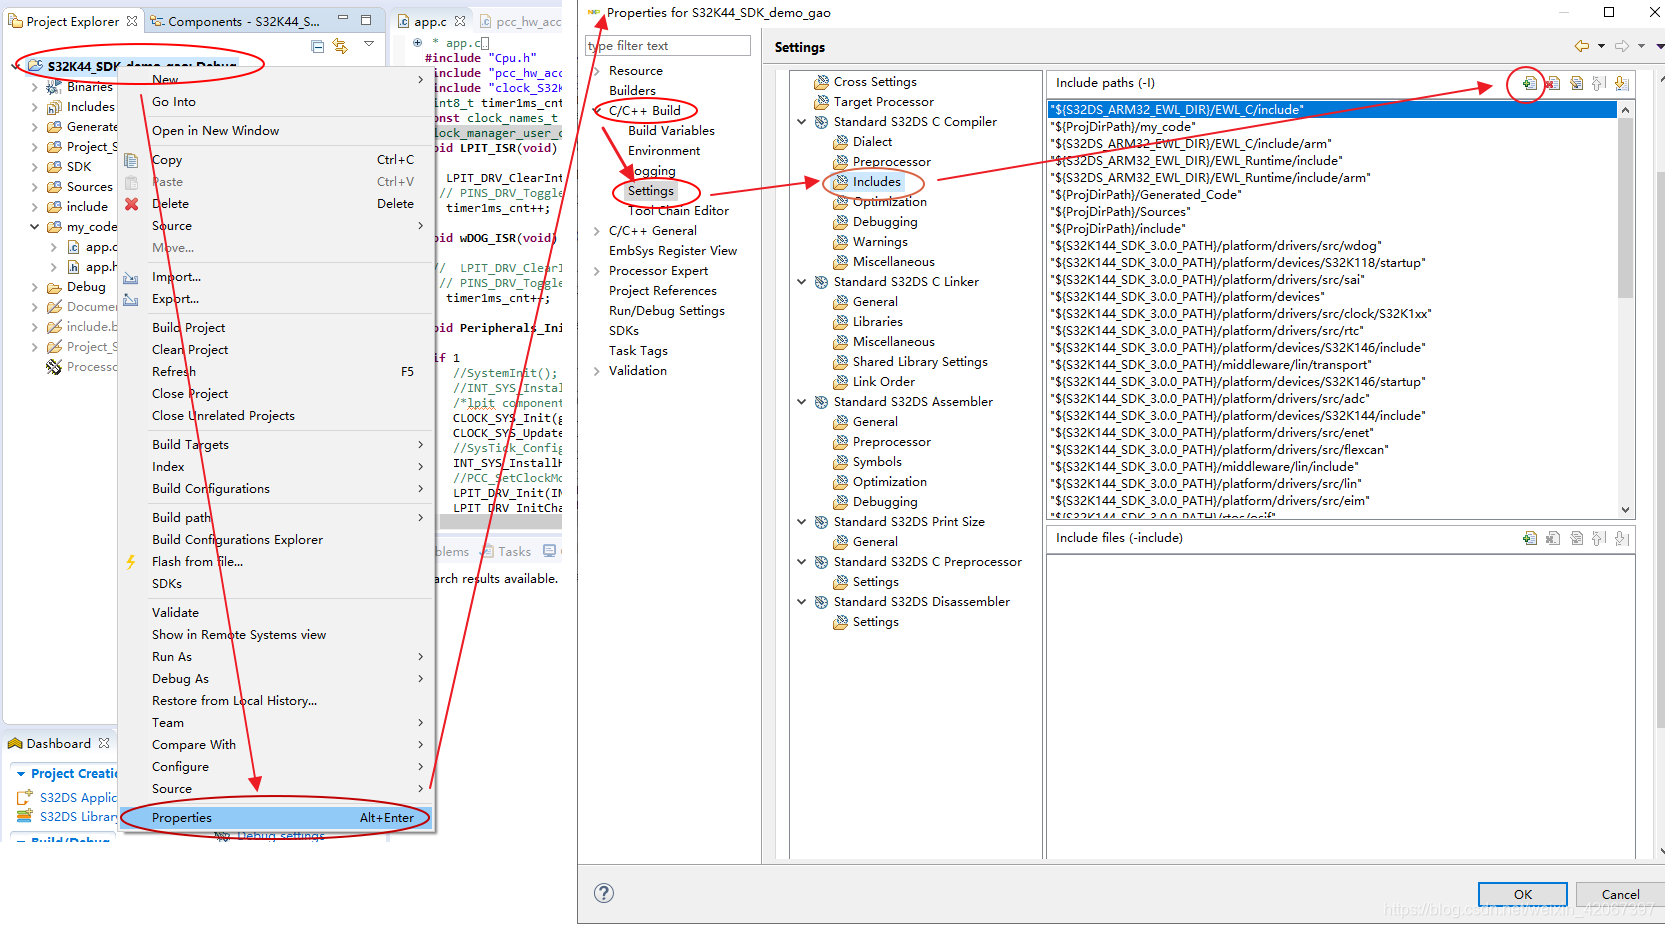Select the Includes node in Project Explorer
The image size is (1665, 928).
click(90, 107)
